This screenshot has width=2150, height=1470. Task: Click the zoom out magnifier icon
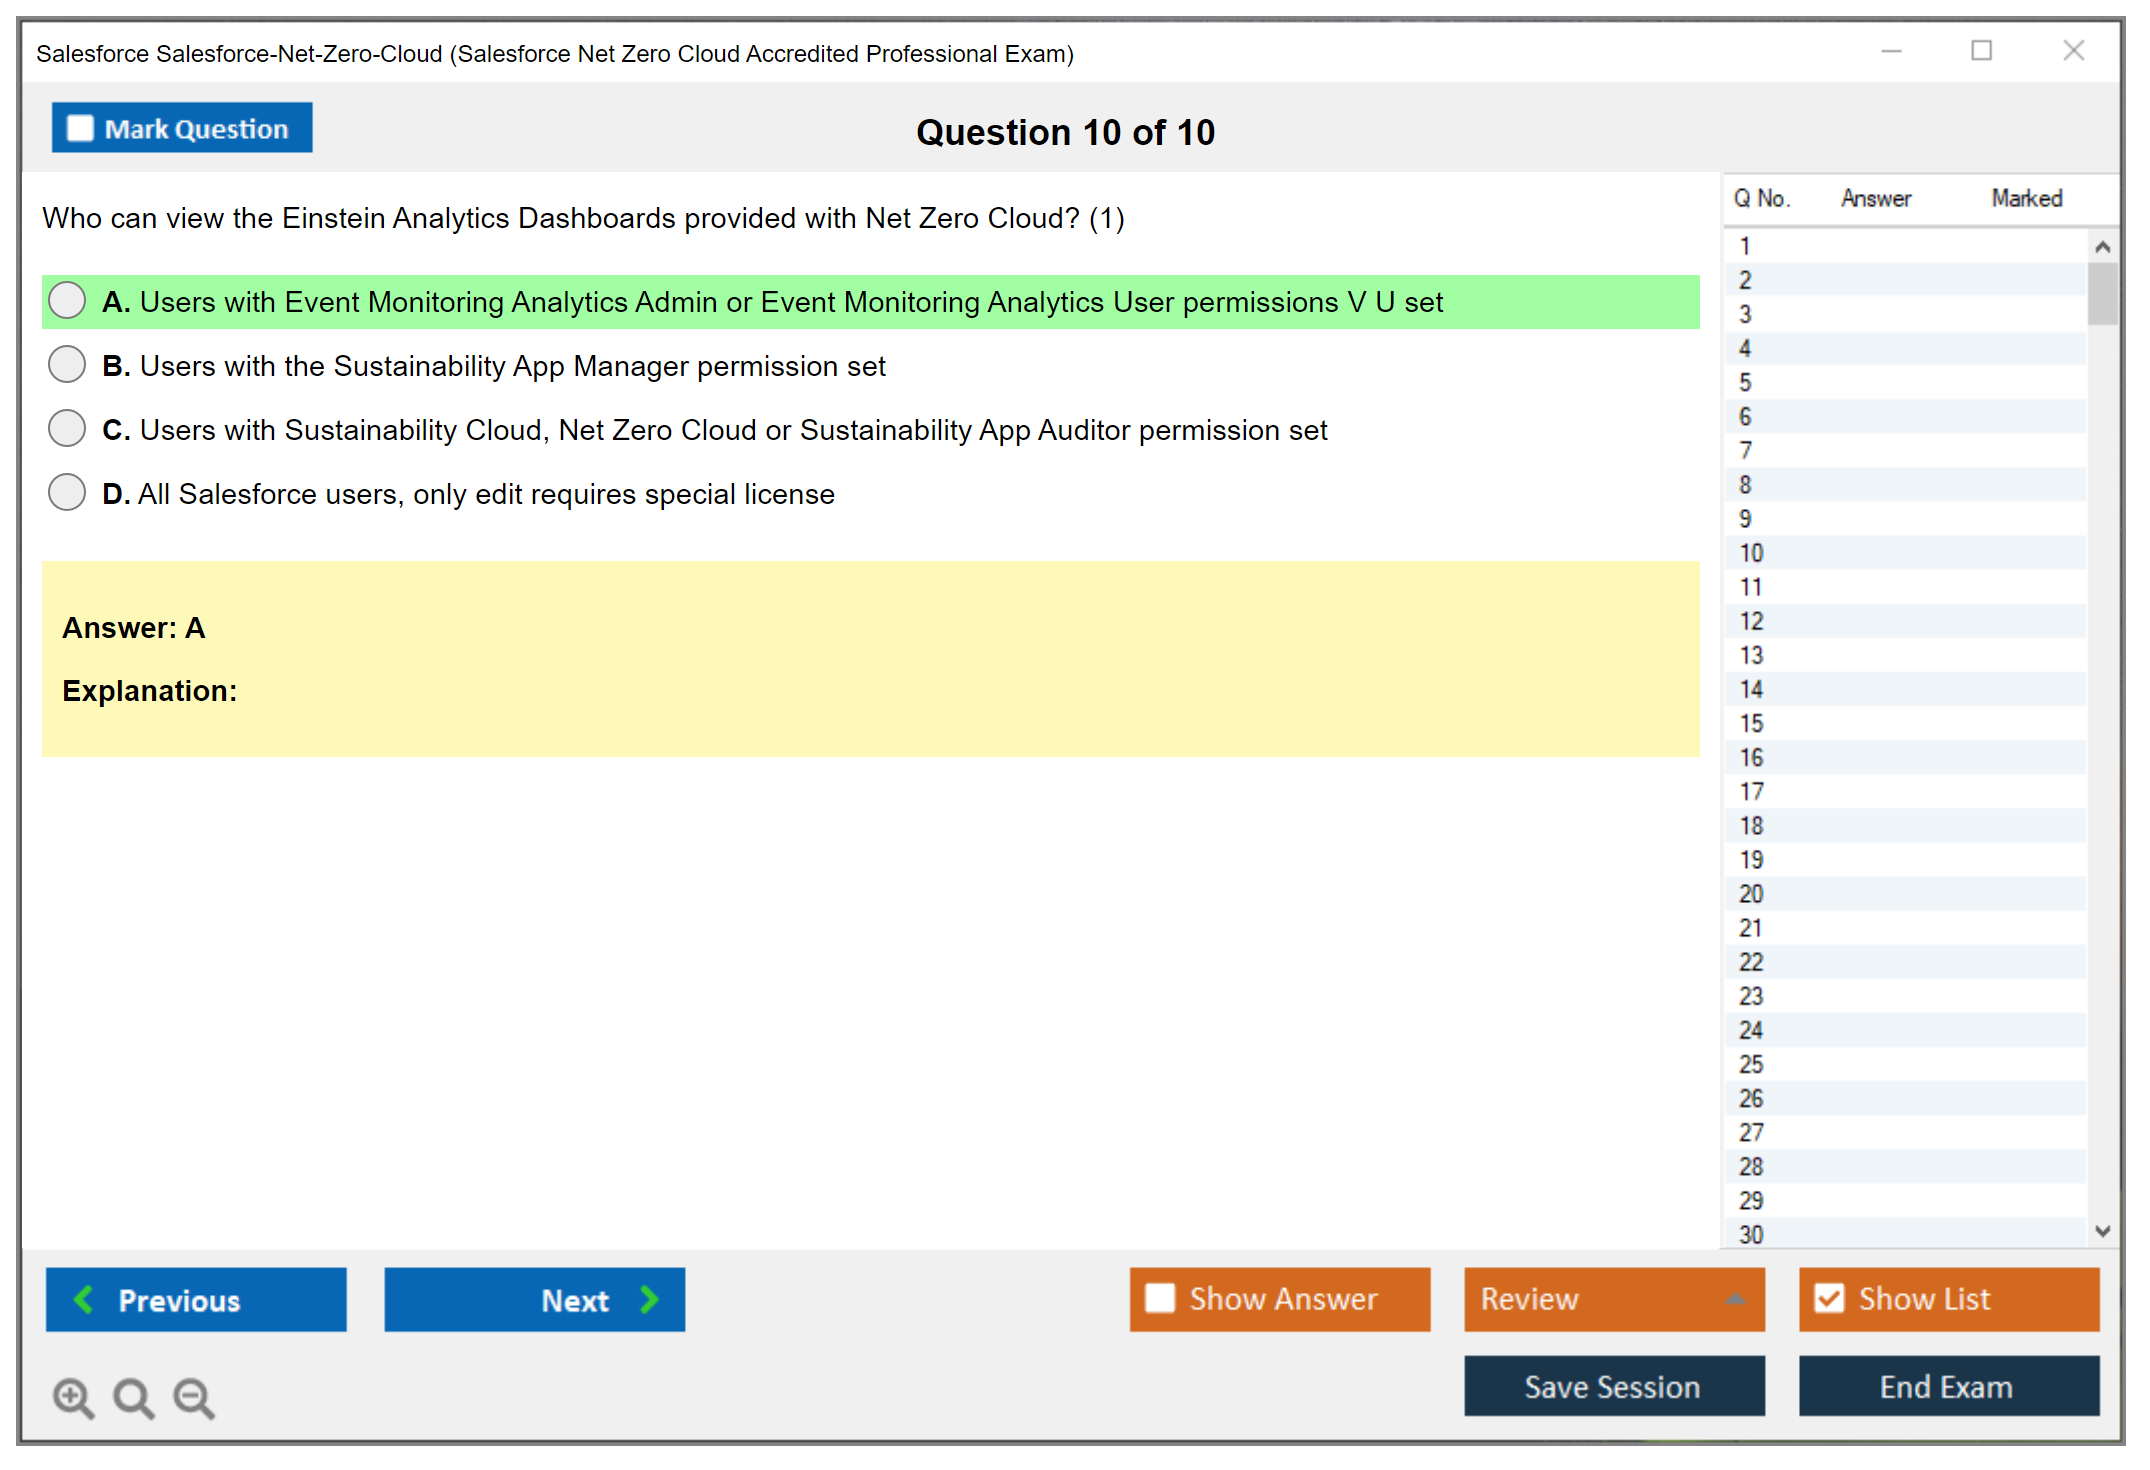[x=194, y=1397]
